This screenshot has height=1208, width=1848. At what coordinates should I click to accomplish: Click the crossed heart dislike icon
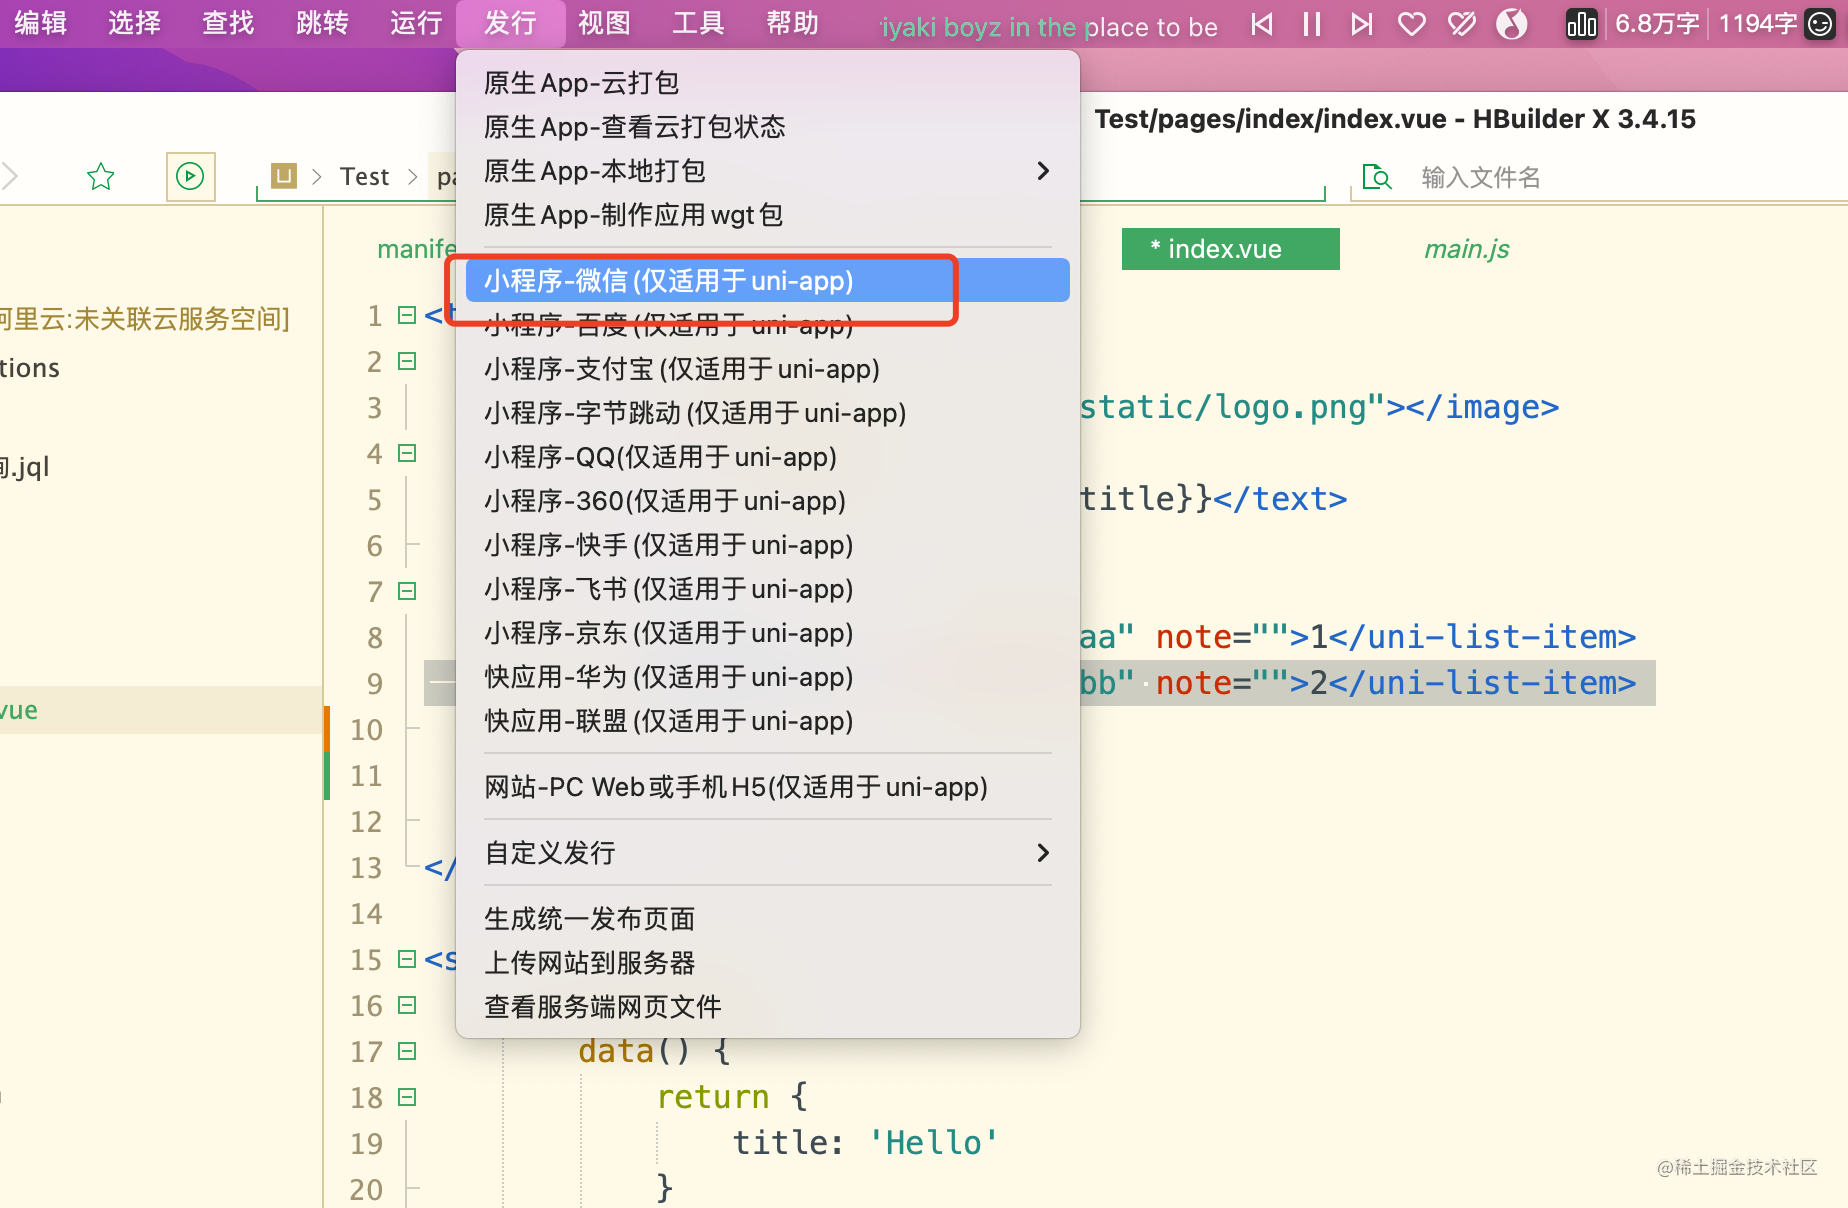pos(1462,24)
